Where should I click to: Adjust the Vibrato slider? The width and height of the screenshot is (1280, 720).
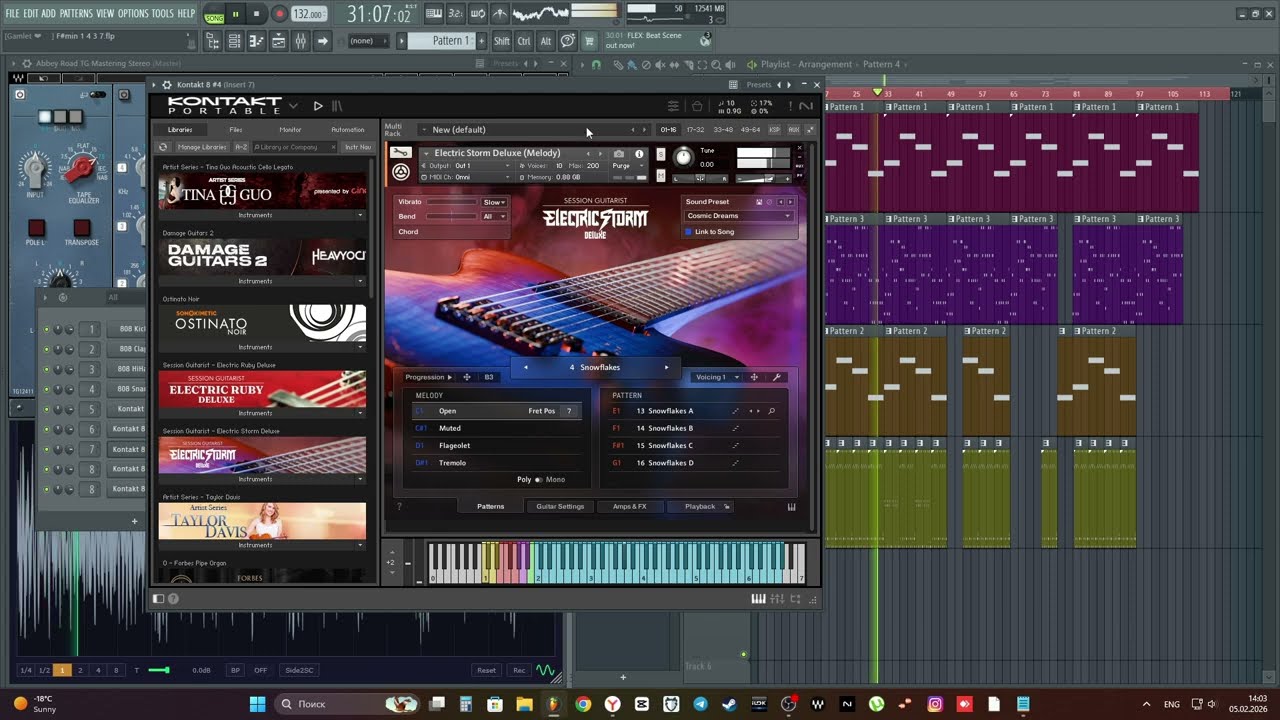coord(452,202)
